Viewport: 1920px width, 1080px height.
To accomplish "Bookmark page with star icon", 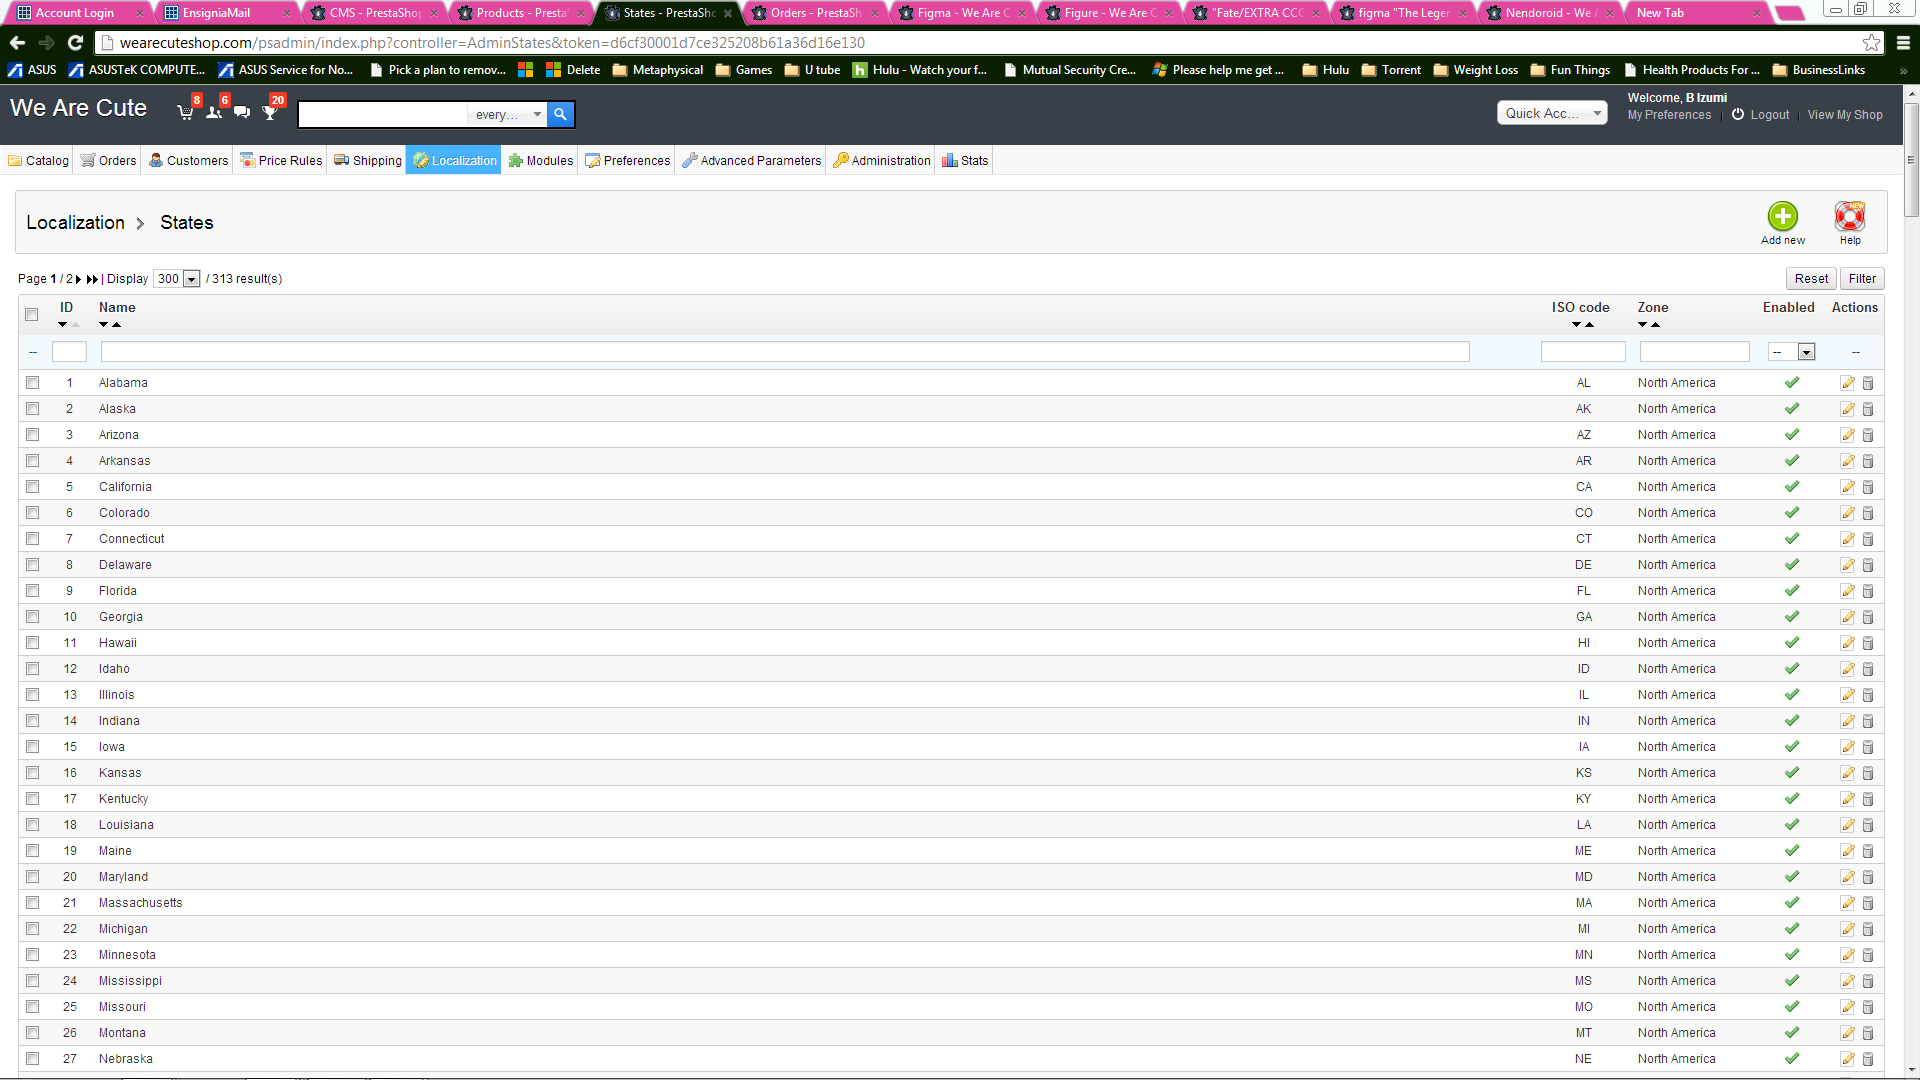I will coord(1871,42).
